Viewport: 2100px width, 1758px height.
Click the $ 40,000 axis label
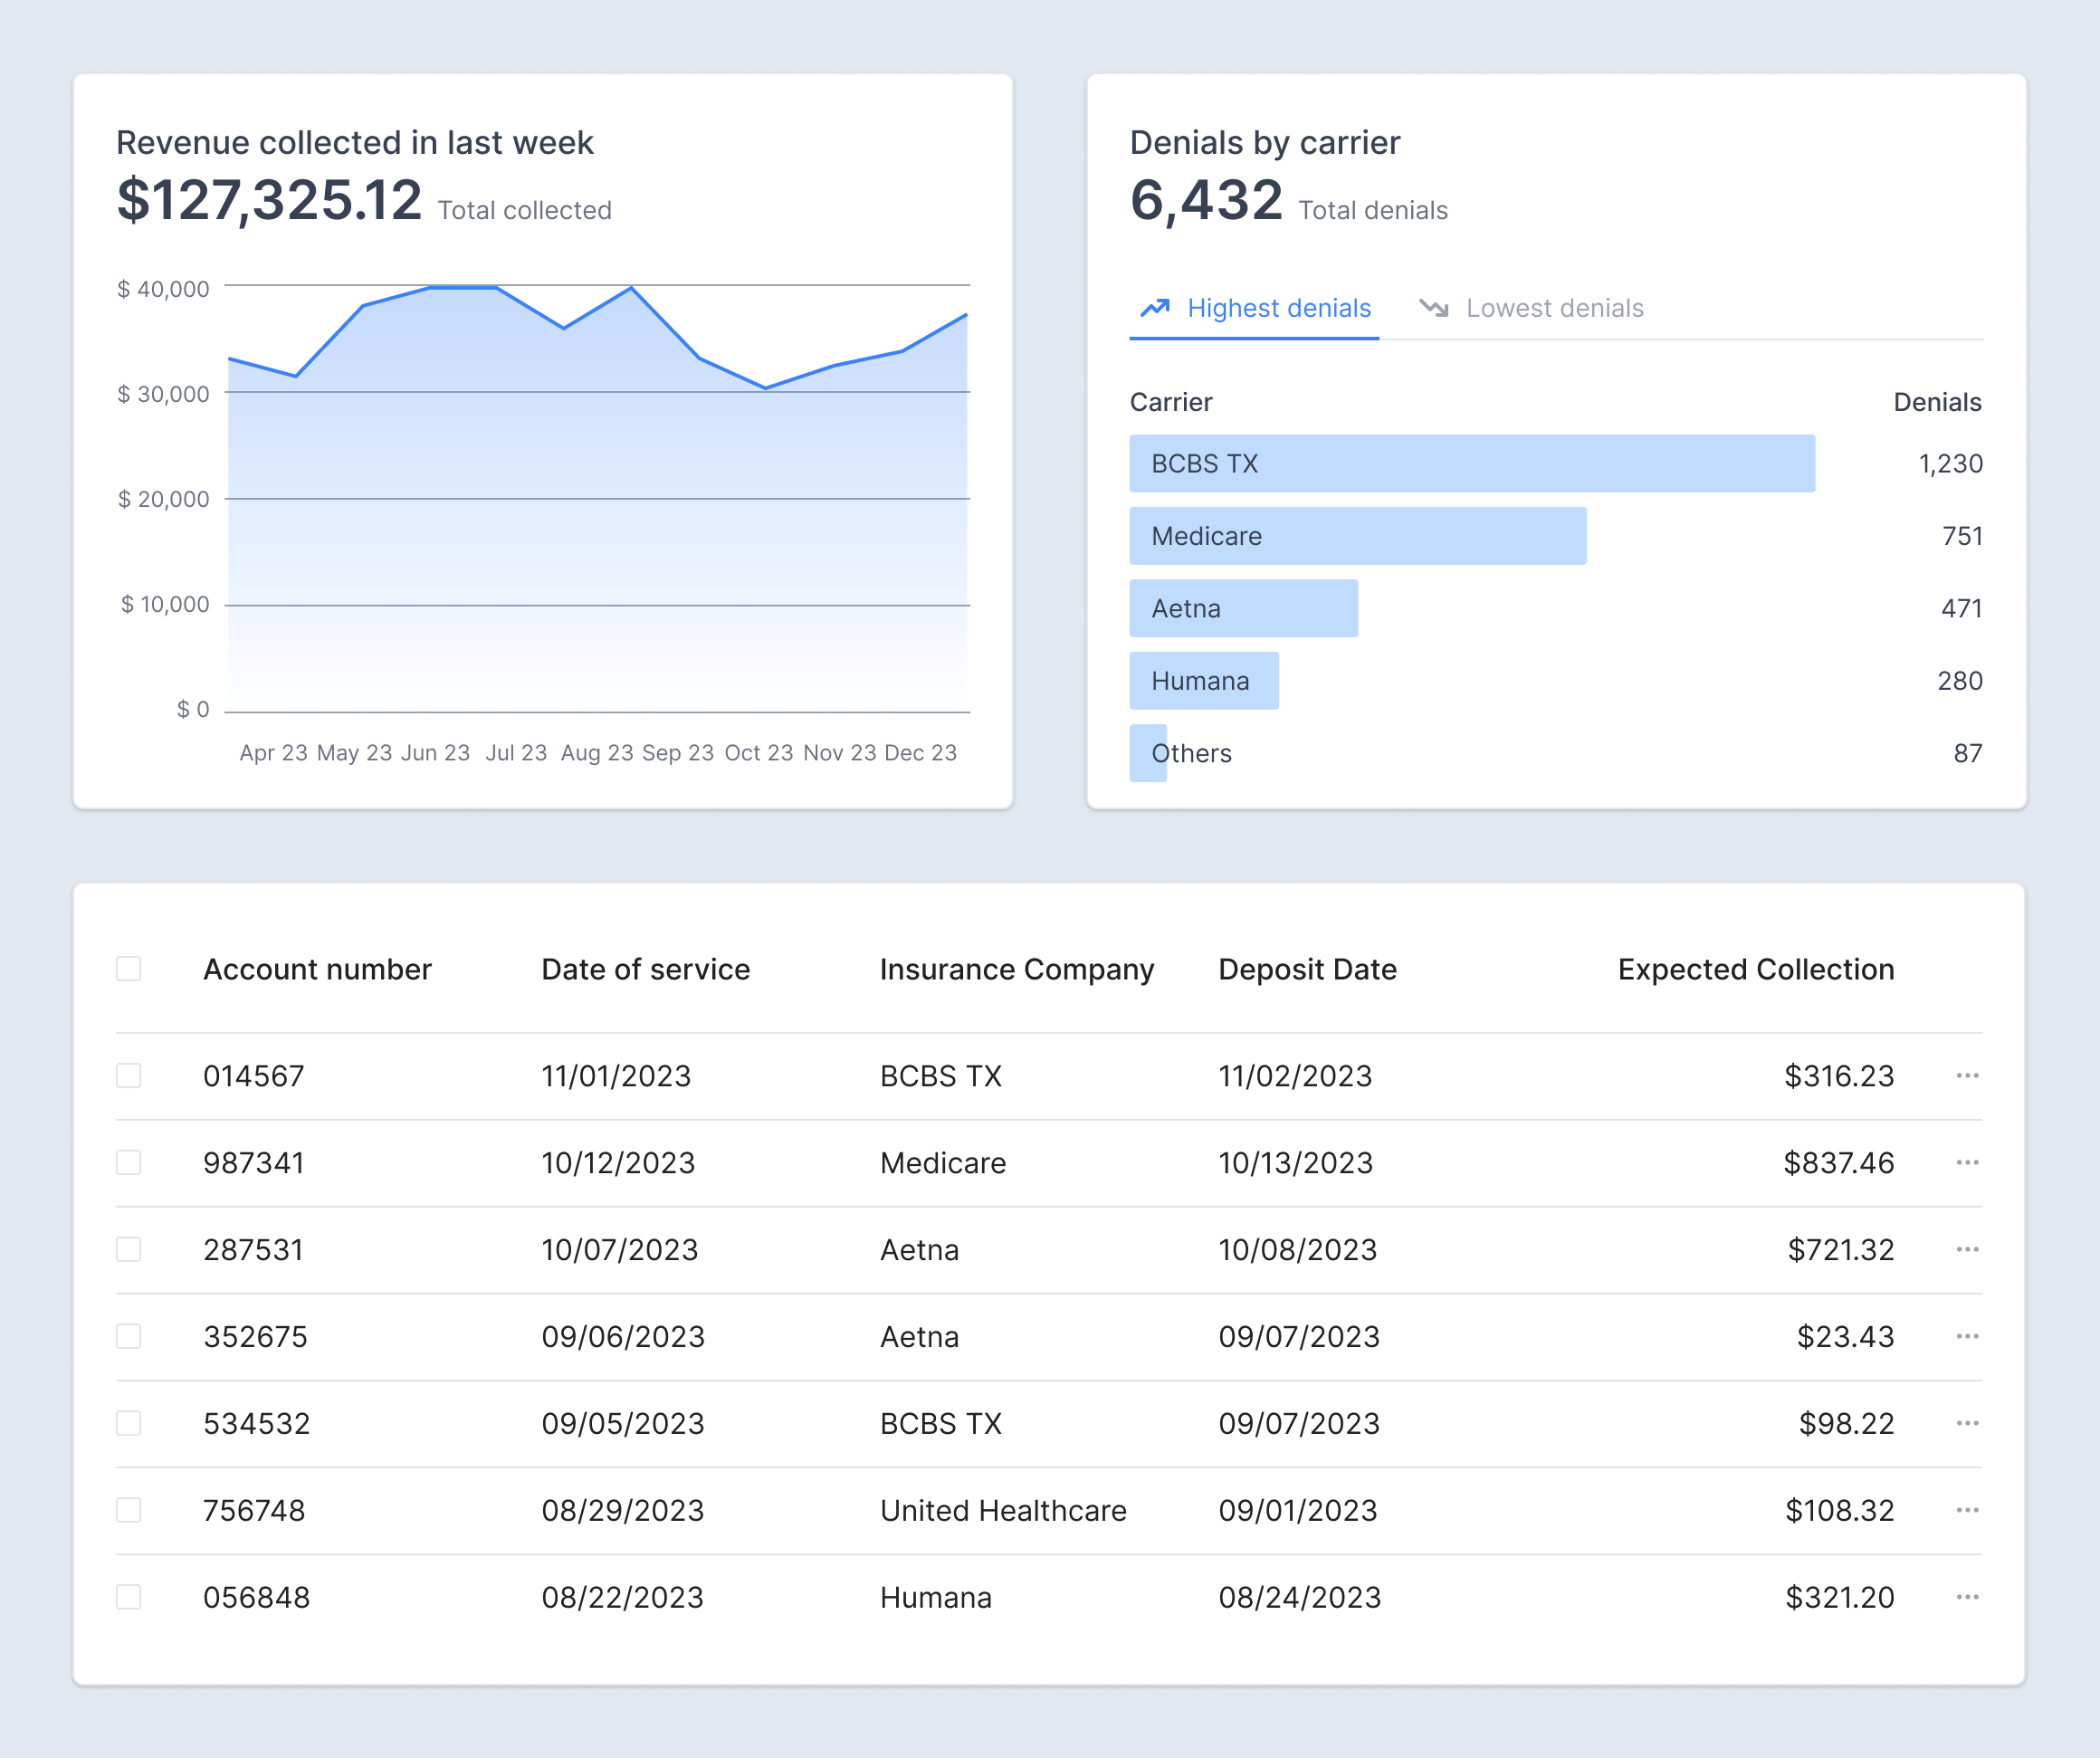(x=163, y=289)
